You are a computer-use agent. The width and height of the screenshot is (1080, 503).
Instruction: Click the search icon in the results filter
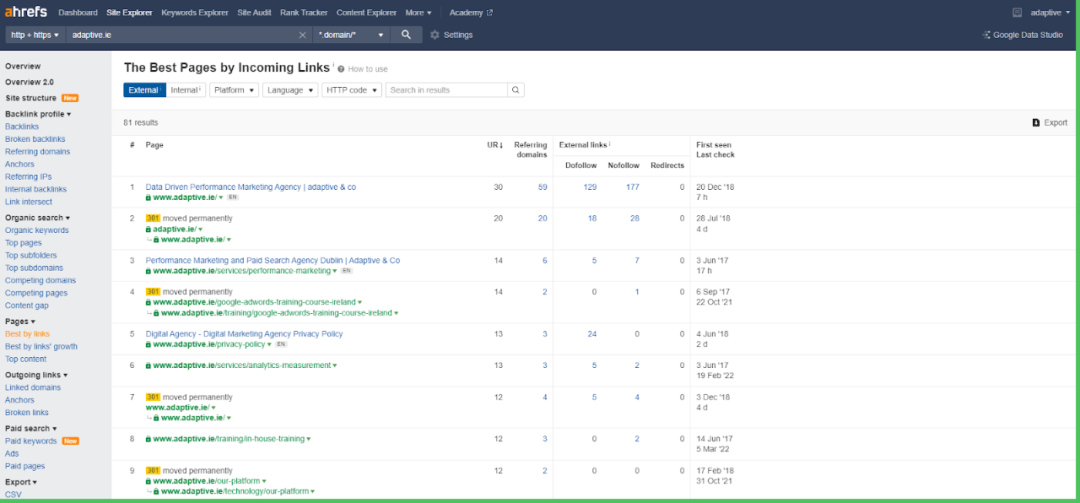(515, 90)
